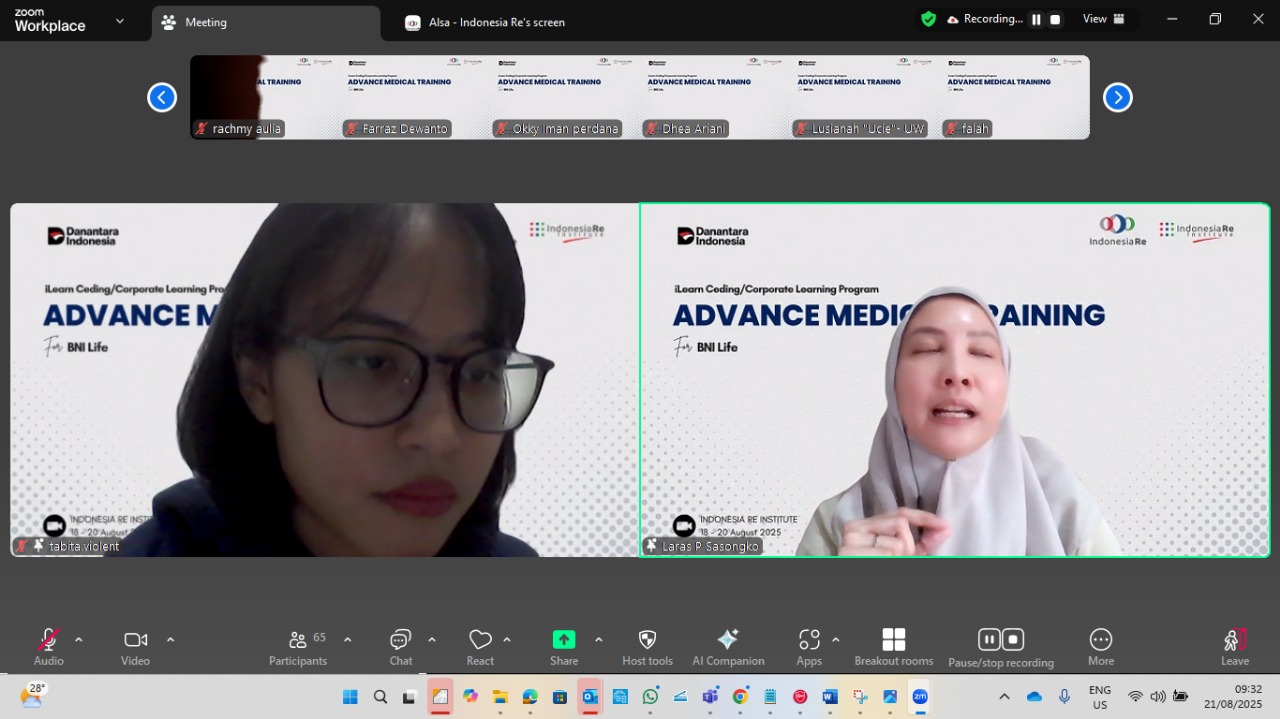Open the Chat panel
The height and width of the screenshot is (719, 1280).
[400, 646]
